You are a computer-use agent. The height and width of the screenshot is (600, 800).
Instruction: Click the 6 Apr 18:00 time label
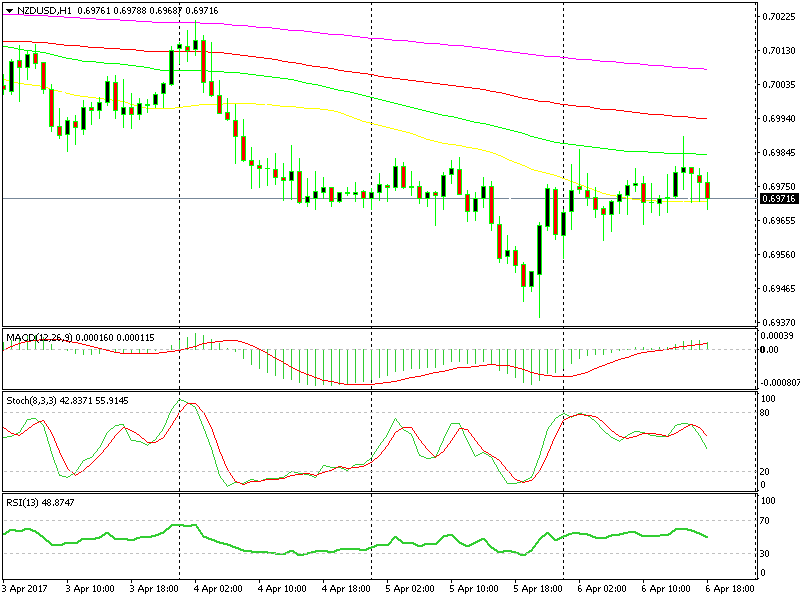(731, 589)
